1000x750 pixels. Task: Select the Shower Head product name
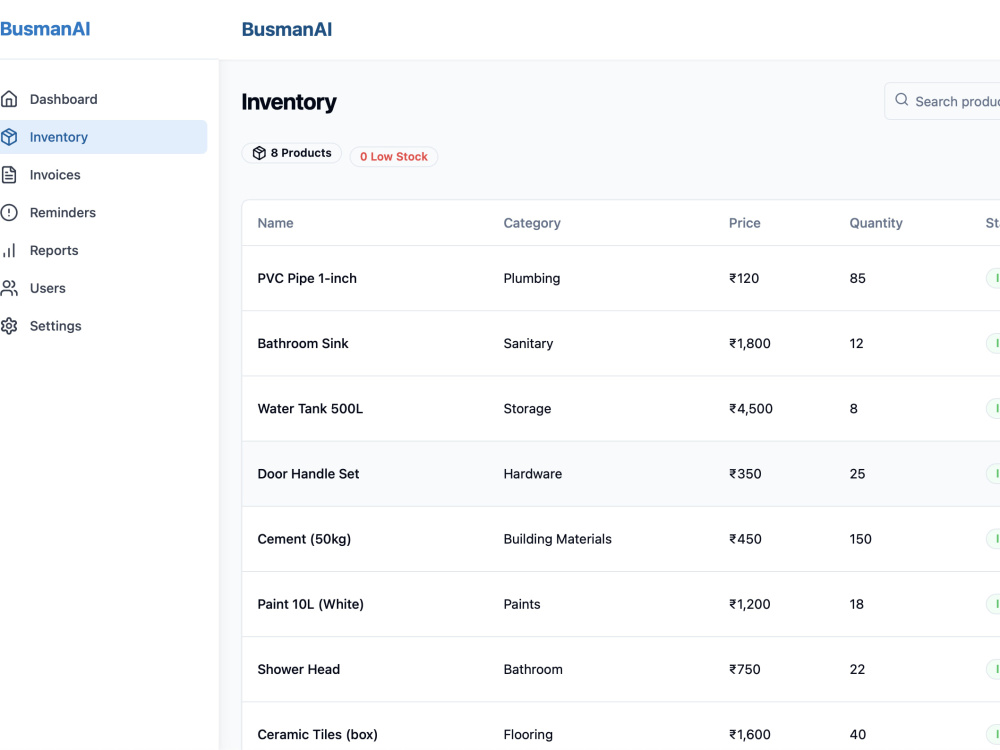[x=298, y=669]
